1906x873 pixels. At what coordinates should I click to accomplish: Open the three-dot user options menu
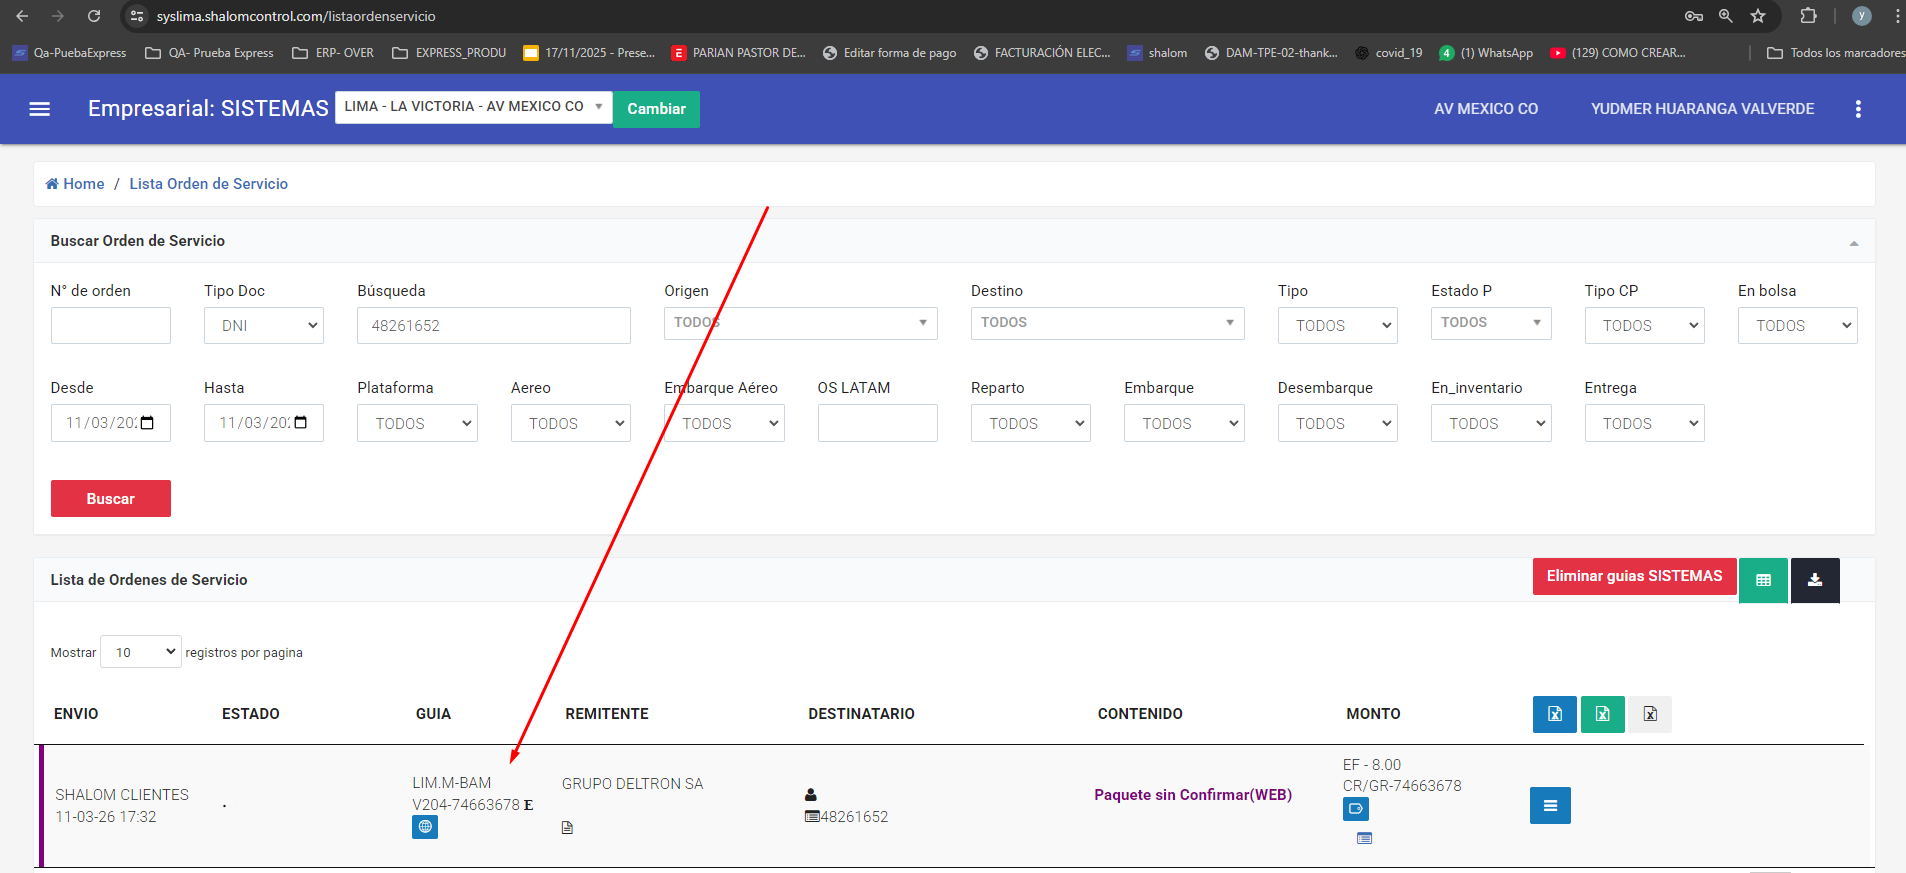(1858, 109)
